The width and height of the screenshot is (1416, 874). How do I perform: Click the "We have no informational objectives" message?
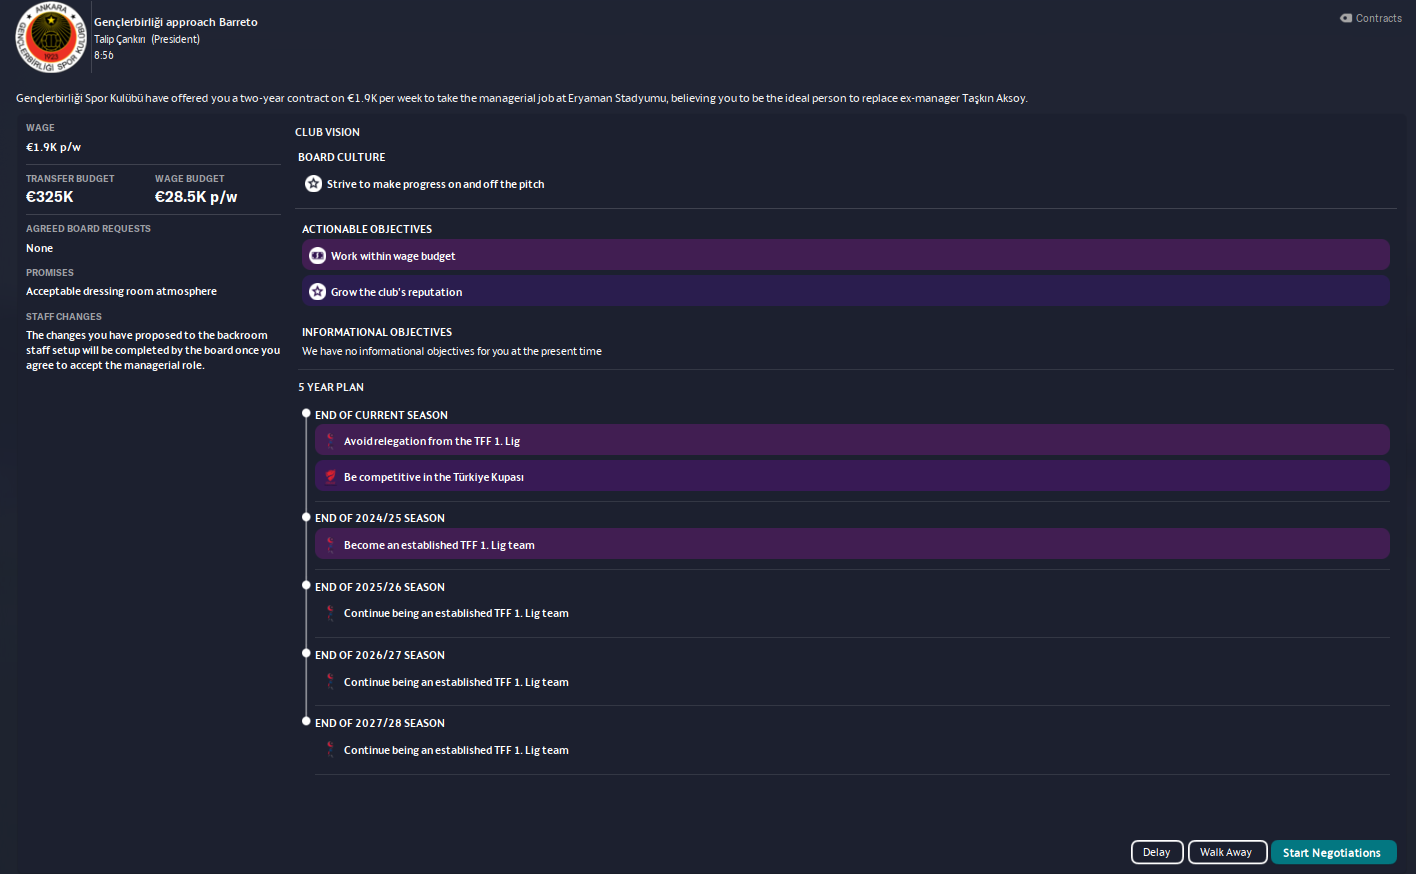click(452, 351)
